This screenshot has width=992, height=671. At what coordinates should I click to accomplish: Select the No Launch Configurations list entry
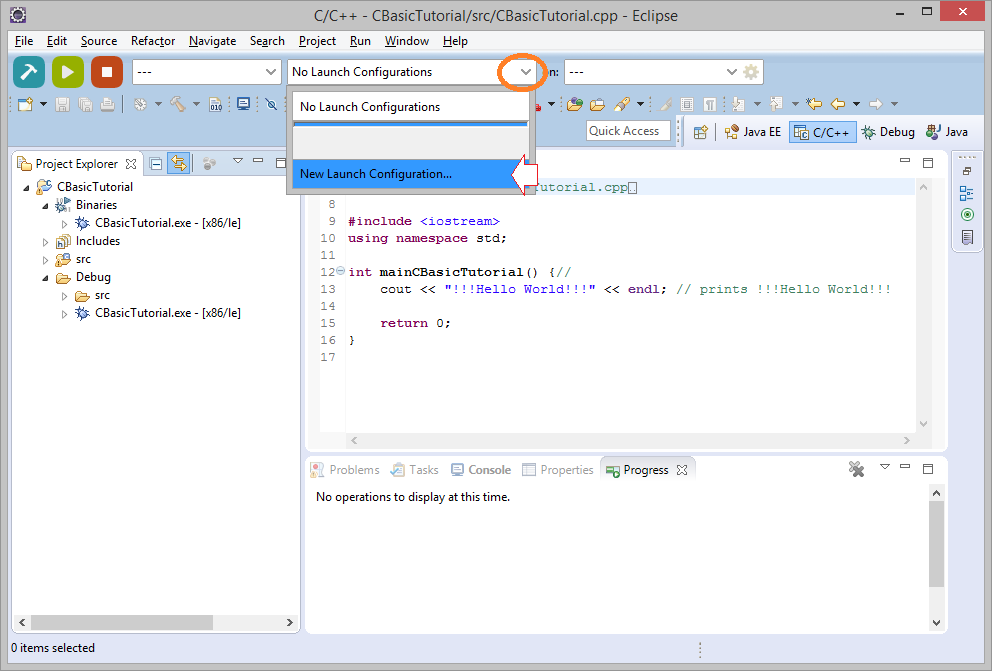[x=410, y=107]
